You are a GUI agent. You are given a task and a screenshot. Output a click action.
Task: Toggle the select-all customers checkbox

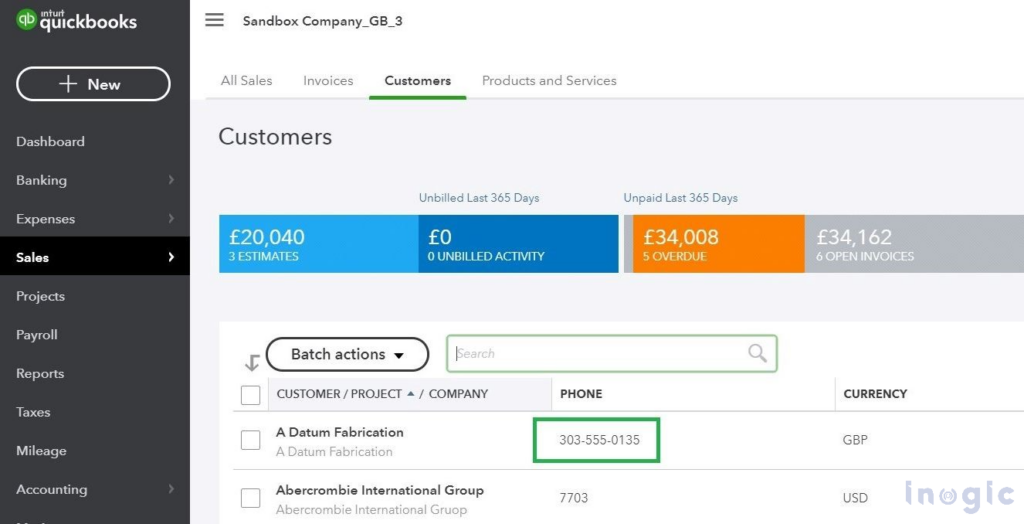pos(251,395)
